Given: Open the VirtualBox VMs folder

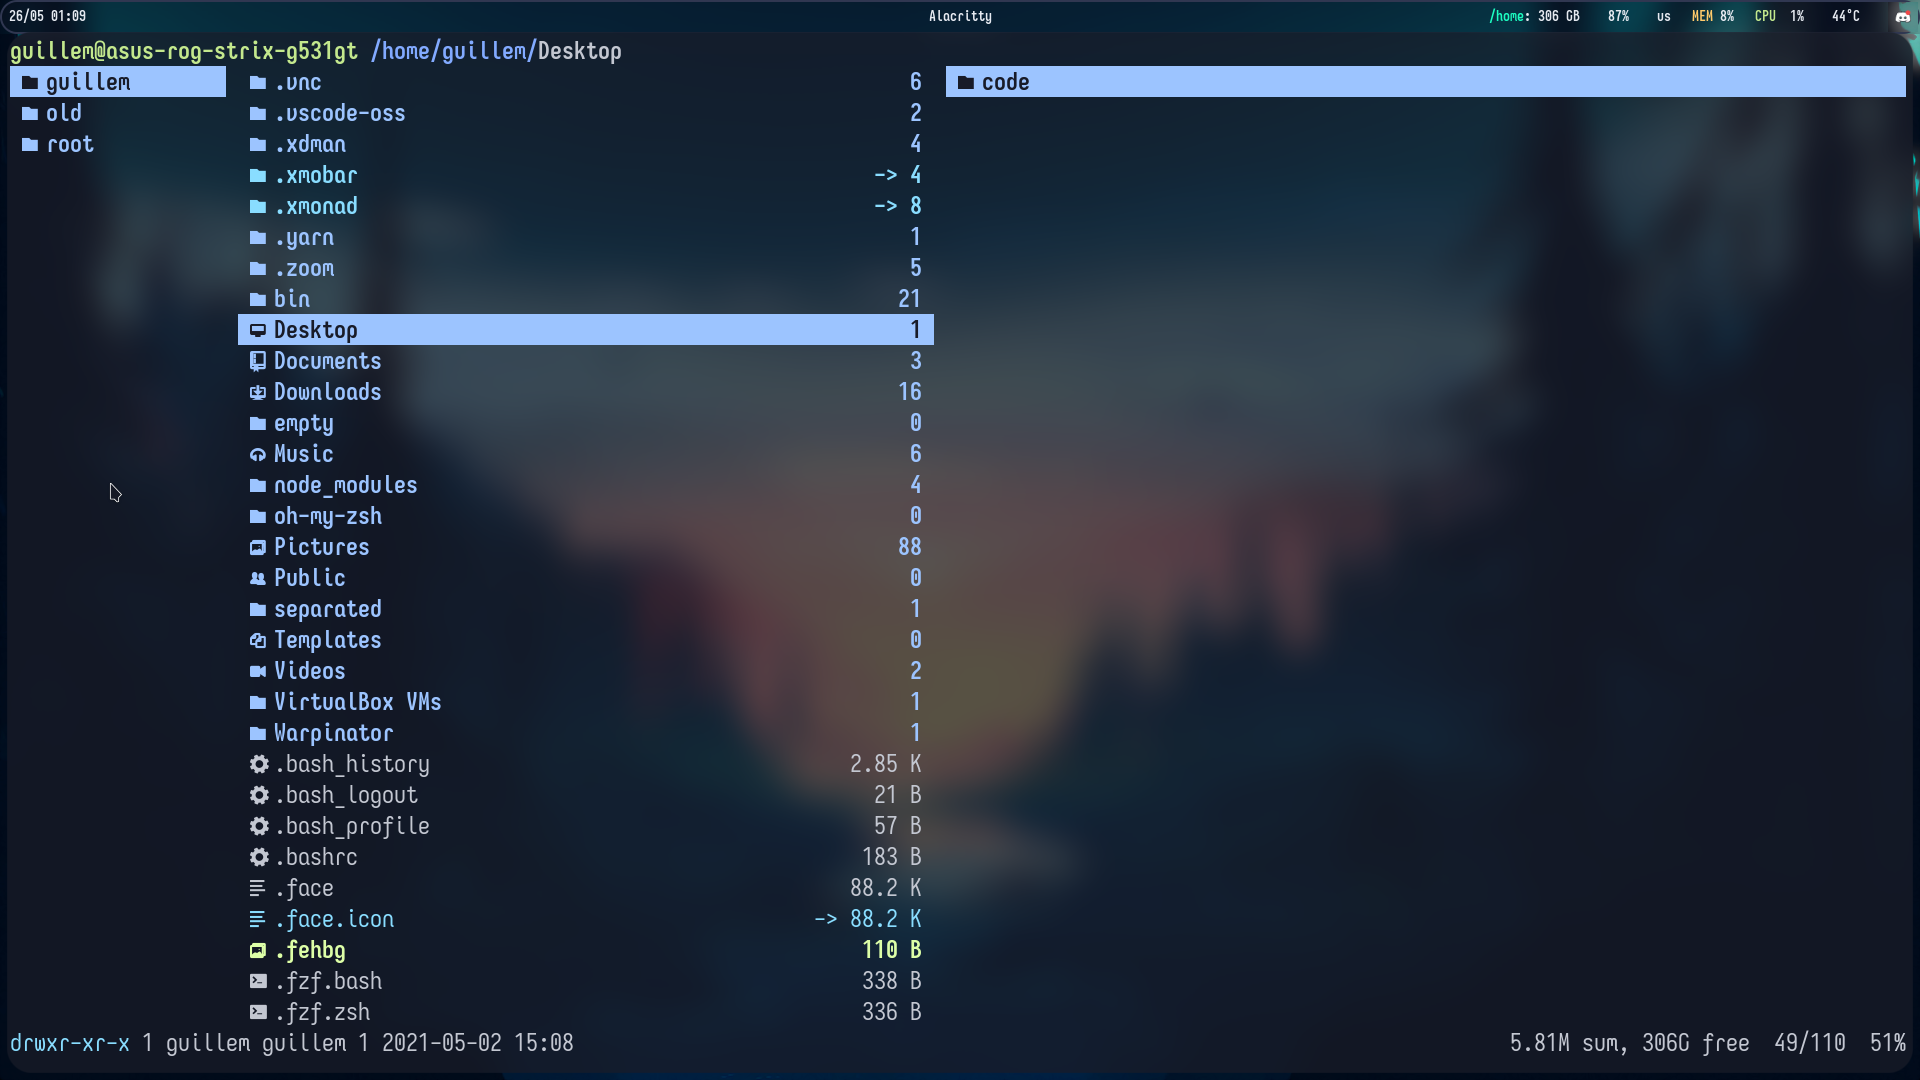Looking at the screenshot, I should tap(357, 703).
